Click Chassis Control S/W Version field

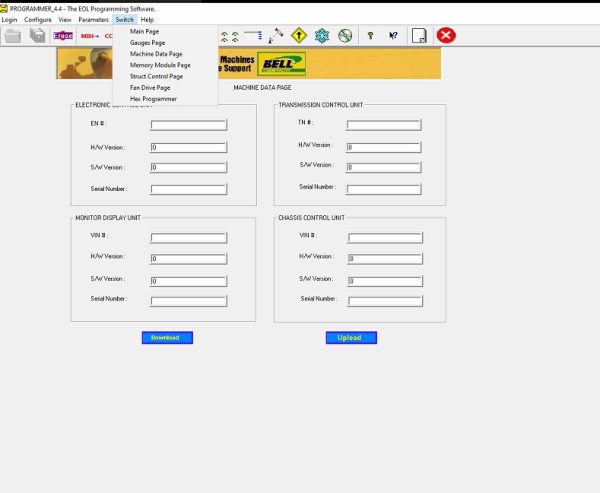(x=385, y=281)
